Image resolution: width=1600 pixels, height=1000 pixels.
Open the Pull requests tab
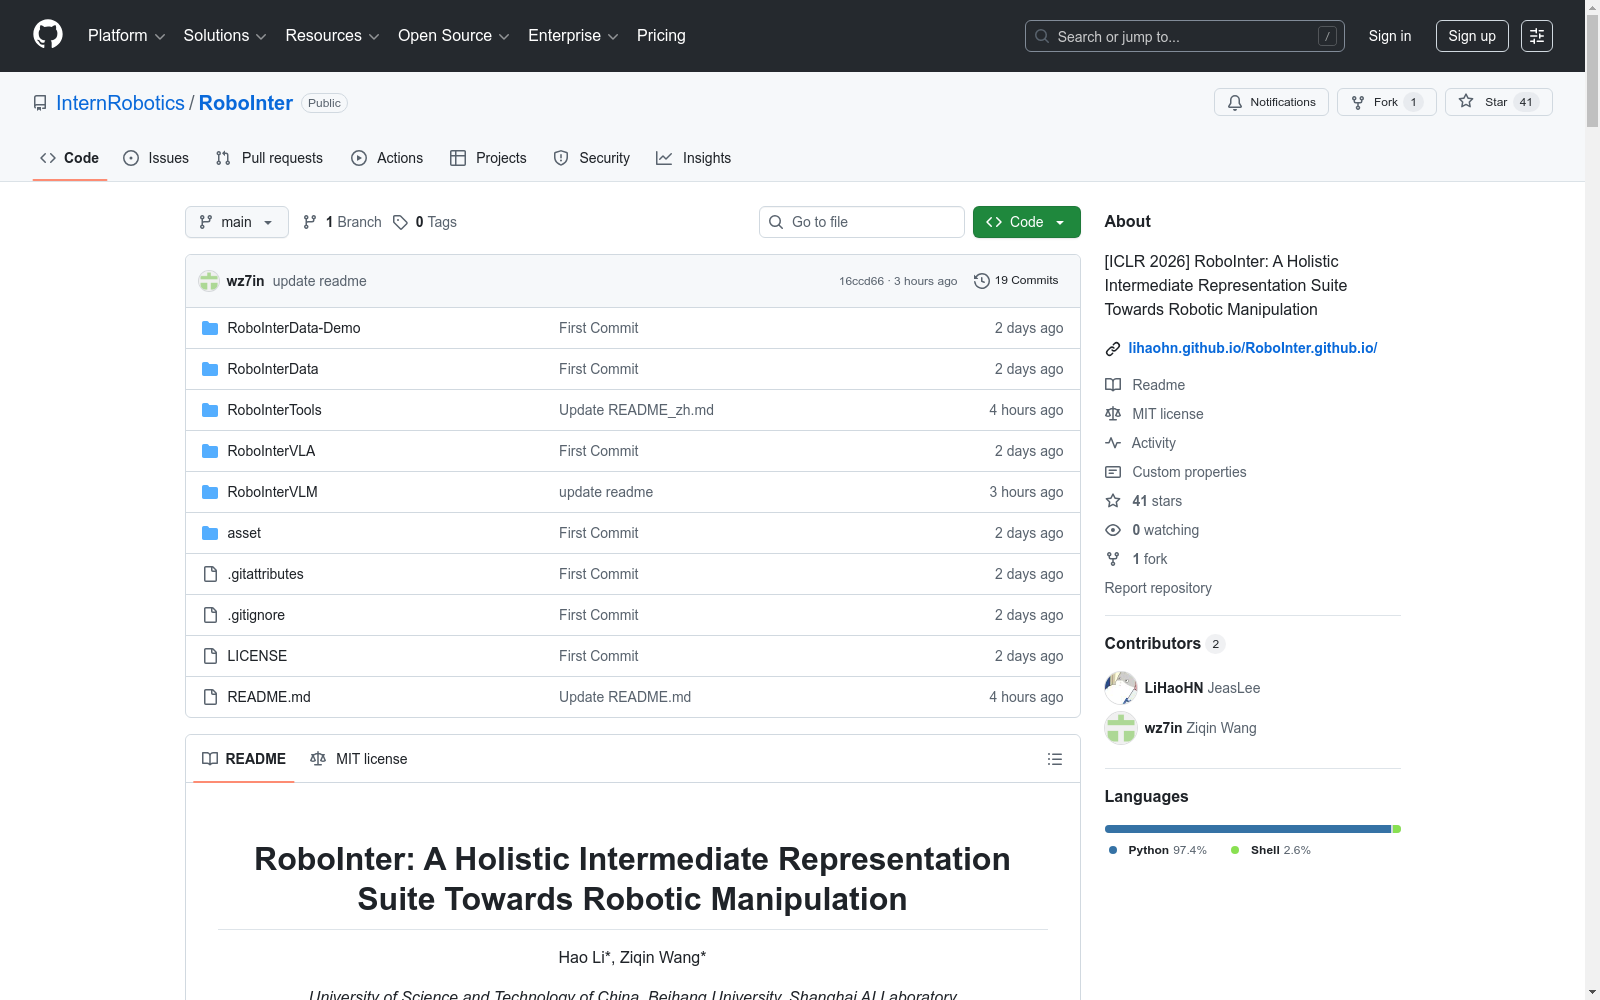[x=269, y=158]
